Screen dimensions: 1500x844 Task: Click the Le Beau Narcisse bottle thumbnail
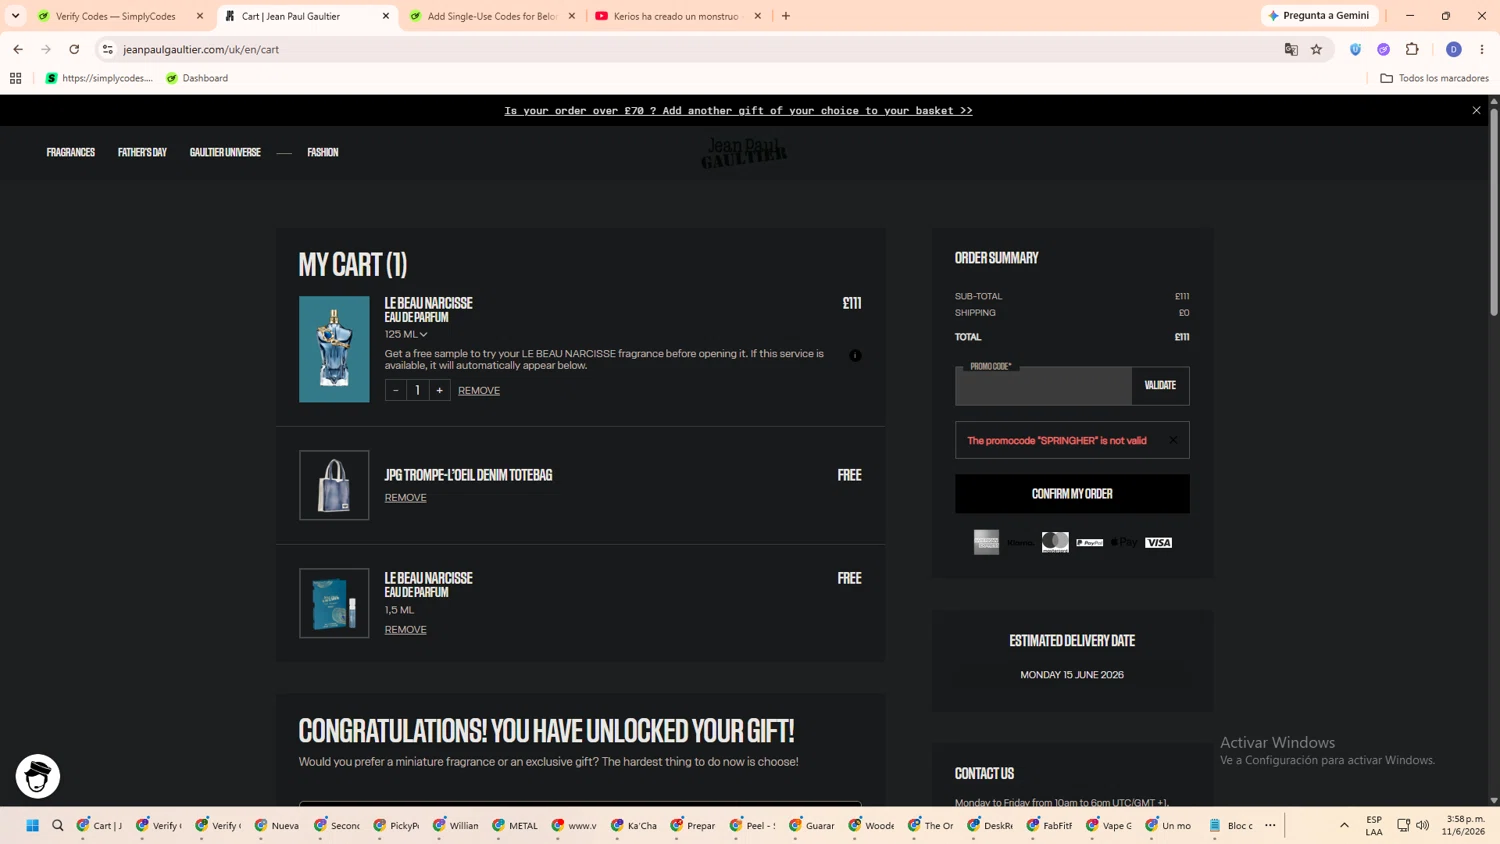coord(334,349)
